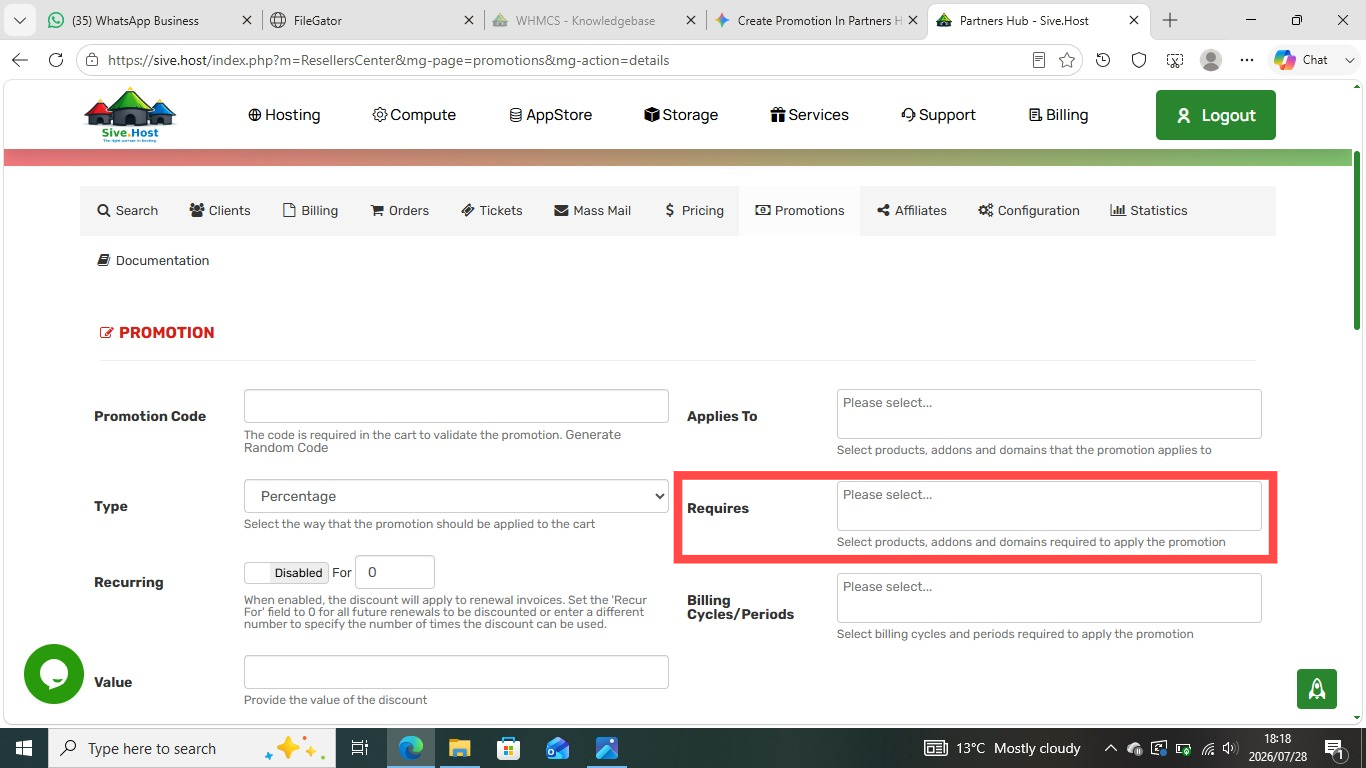Open the browser profile avatar
This screenshot has width=1366, height=768.
click(1211, 60)
